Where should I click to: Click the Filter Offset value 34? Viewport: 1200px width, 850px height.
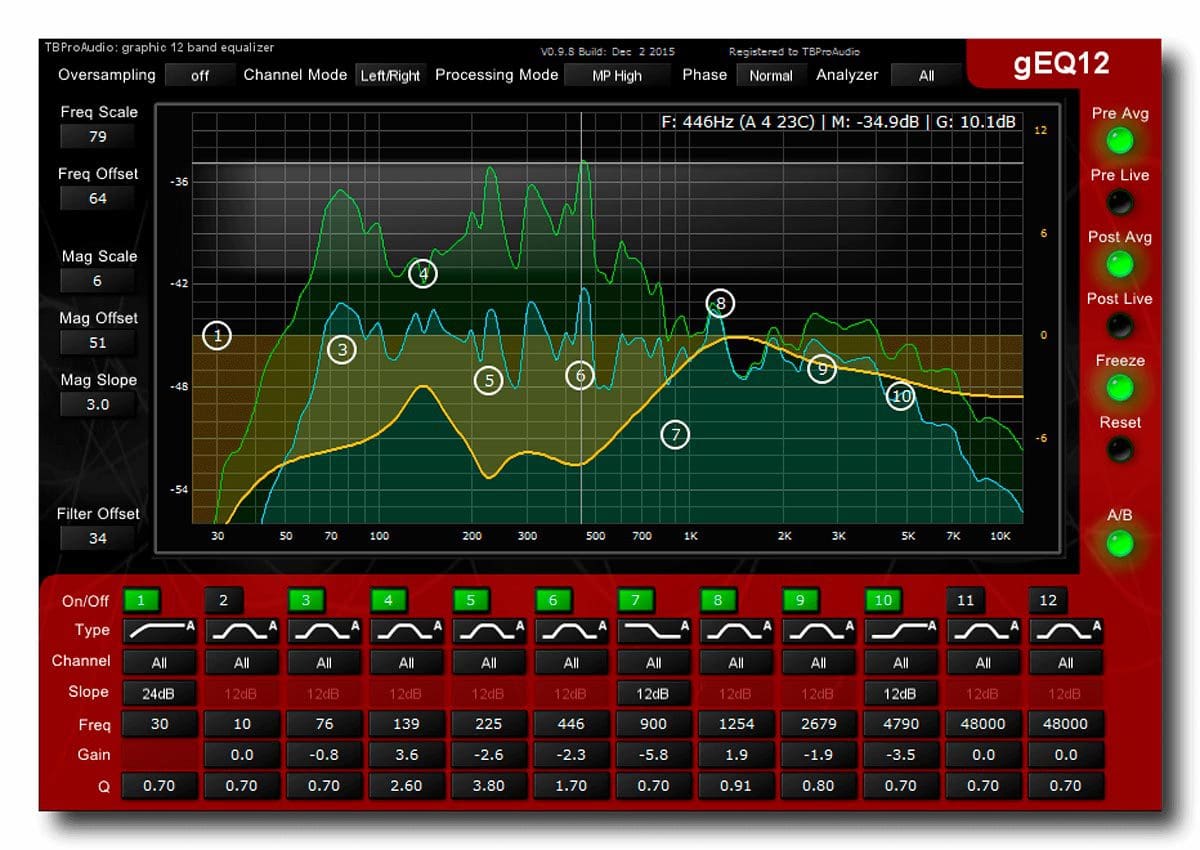coord(98,538)
